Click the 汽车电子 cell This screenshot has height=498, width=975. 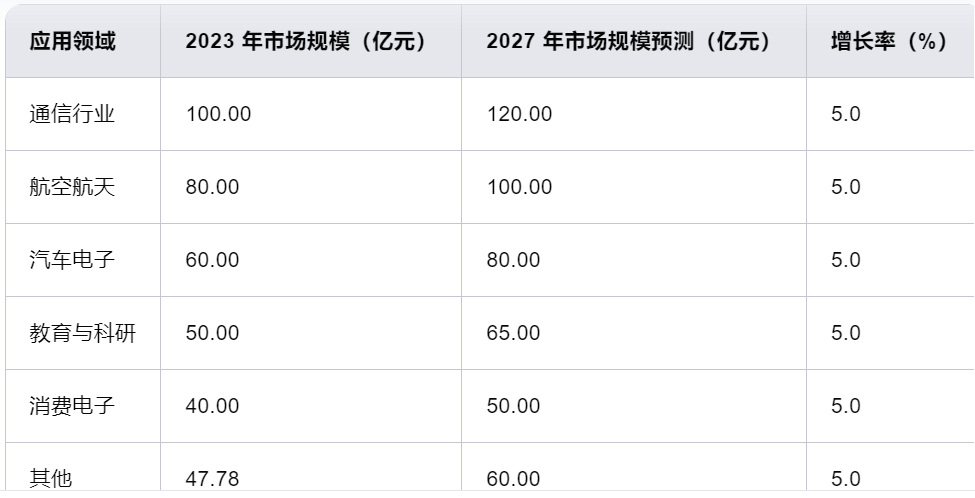tap(72, 260)
